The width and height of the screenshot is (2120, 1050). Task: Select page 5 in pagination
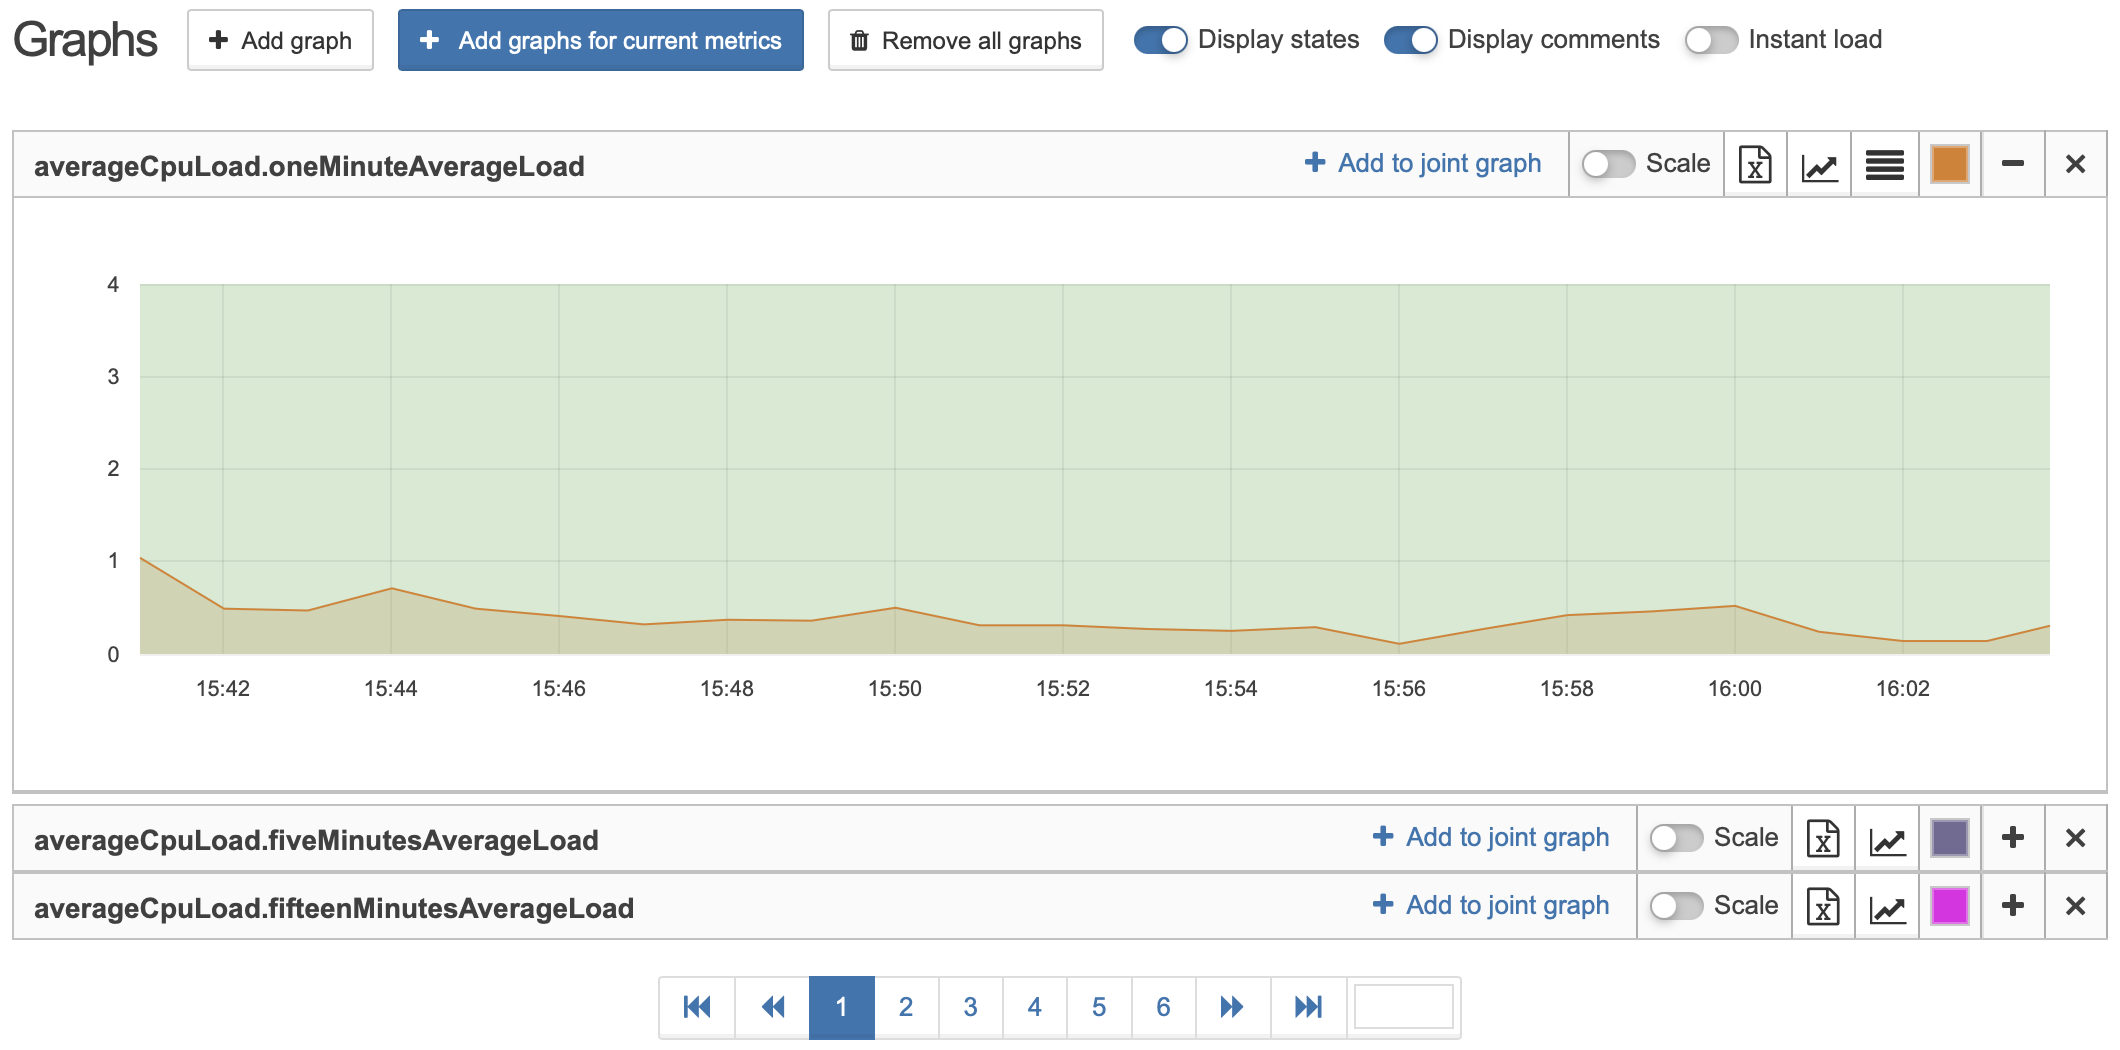(x=1099, y=1007)
